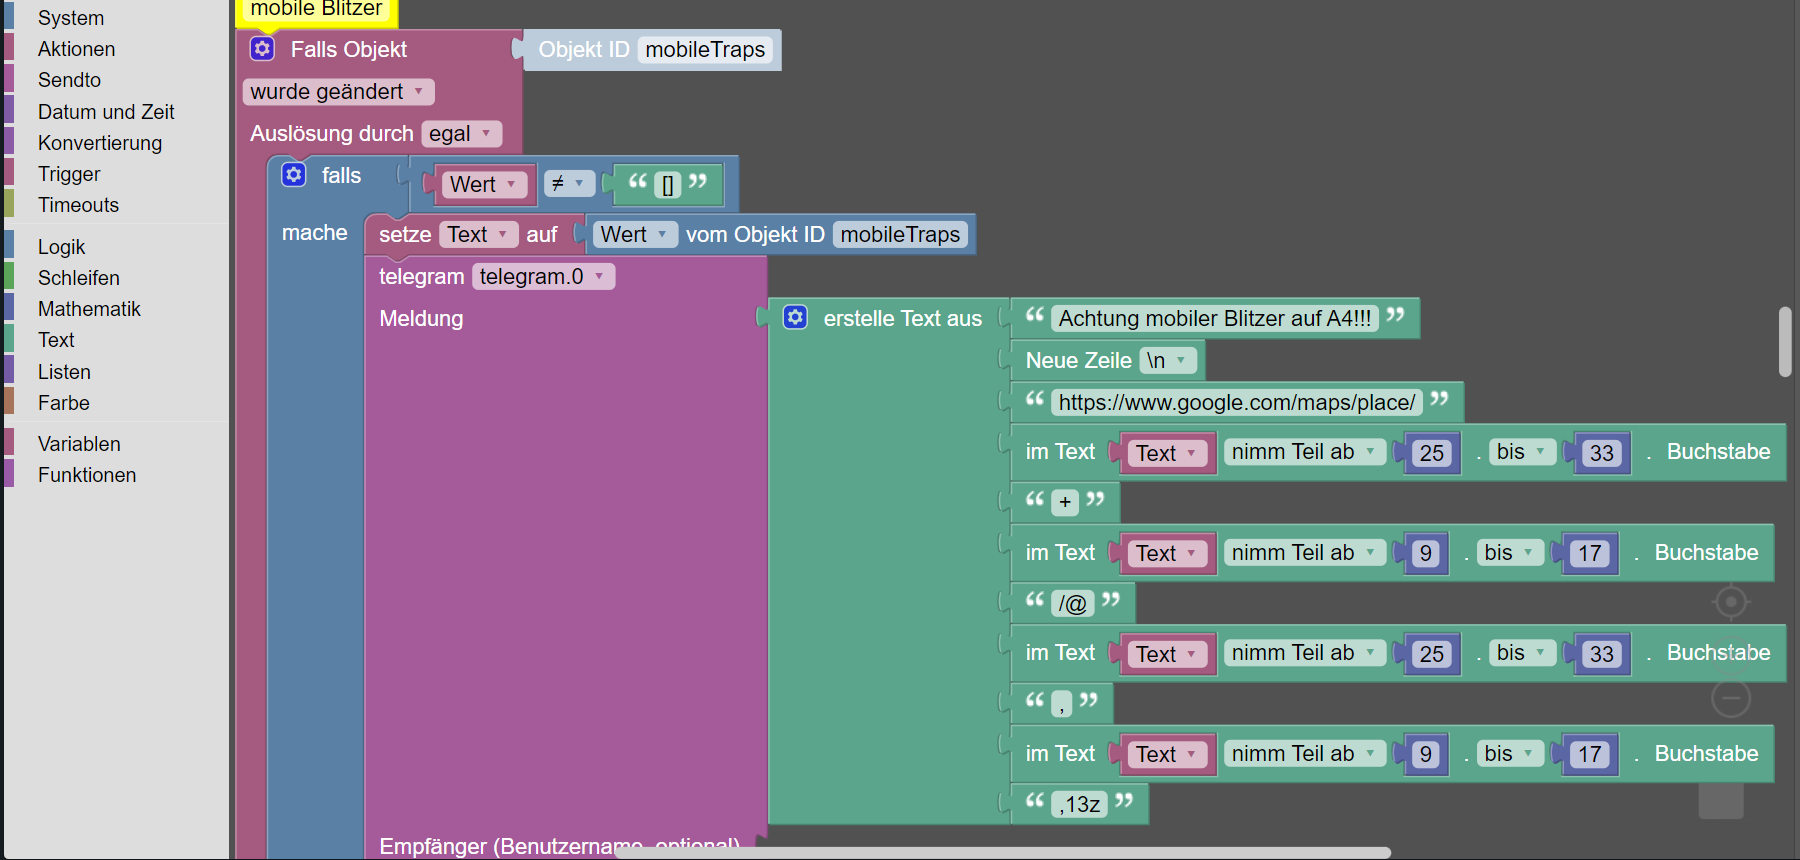The width and height of the screenshot is (1800, 860).
Task: Select the telegram.0 instance dropdown
Action: point(543,276)
